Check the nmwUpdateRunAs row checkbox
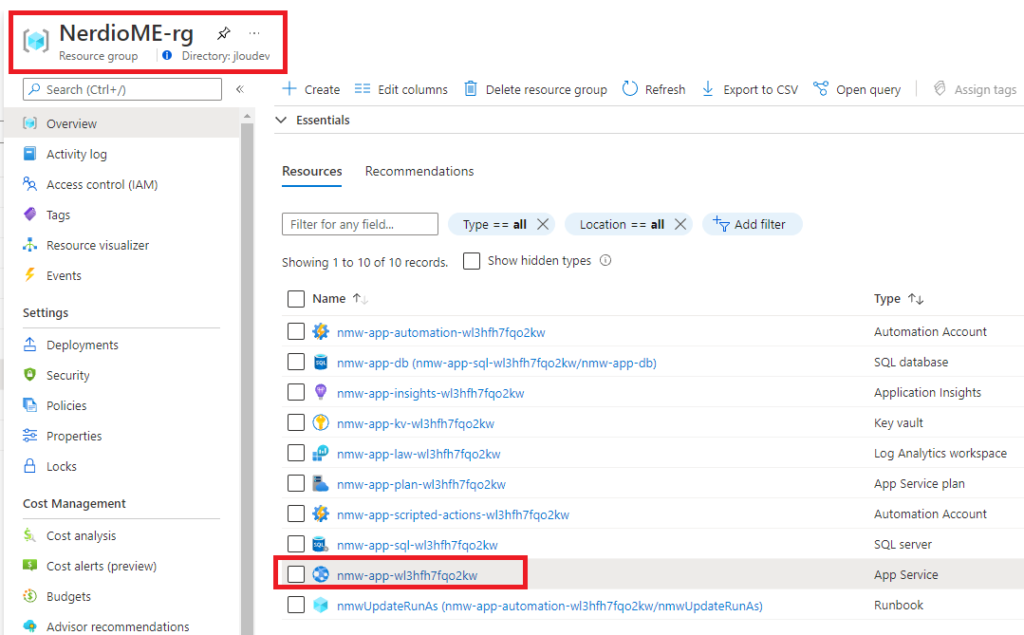1024x635 pixels. tap(296, 604)
